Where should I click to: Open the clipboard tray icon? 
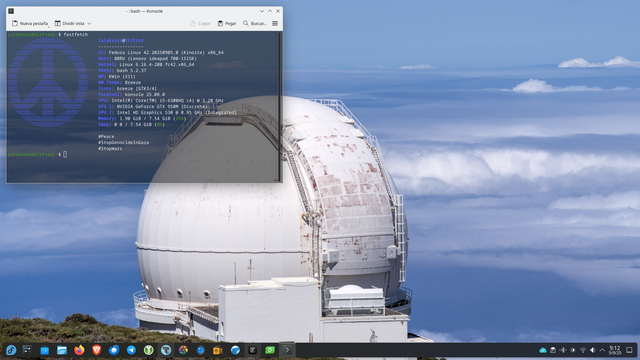[x=553, y=350]
